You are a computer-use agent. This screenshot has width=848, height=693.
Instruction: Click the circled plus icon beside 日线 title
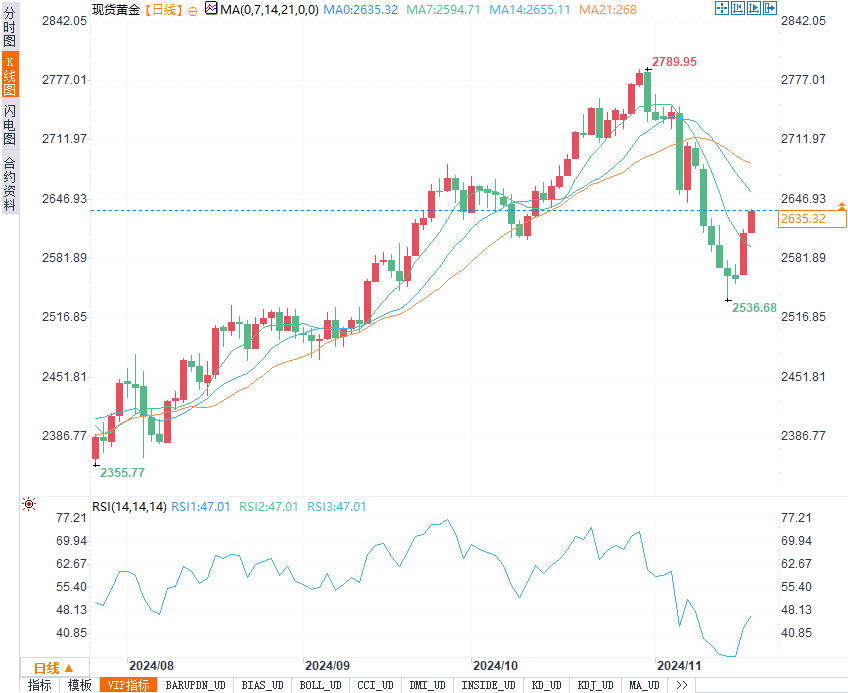tap(192, 10)
